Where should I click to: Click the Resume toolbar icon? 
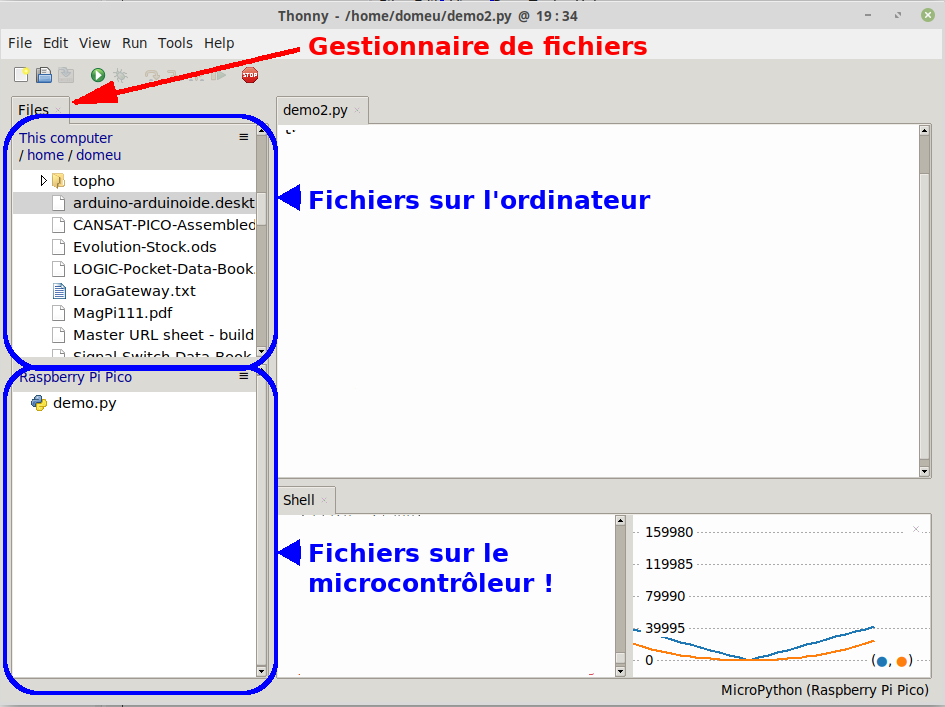(x=219, y=75)
